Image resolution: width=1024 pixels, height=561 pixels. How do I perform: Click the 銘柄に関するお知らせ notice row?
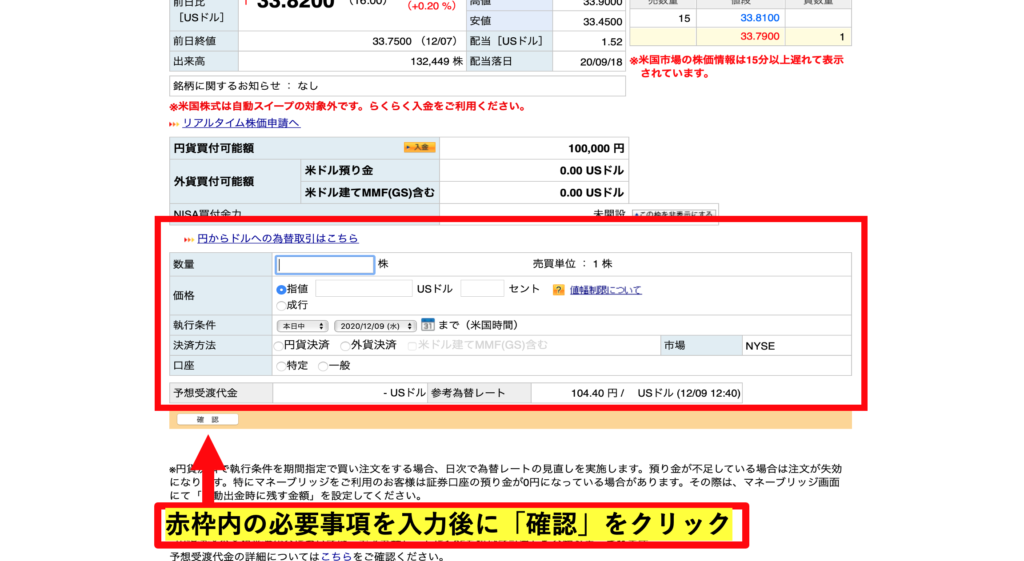point(397,86)
